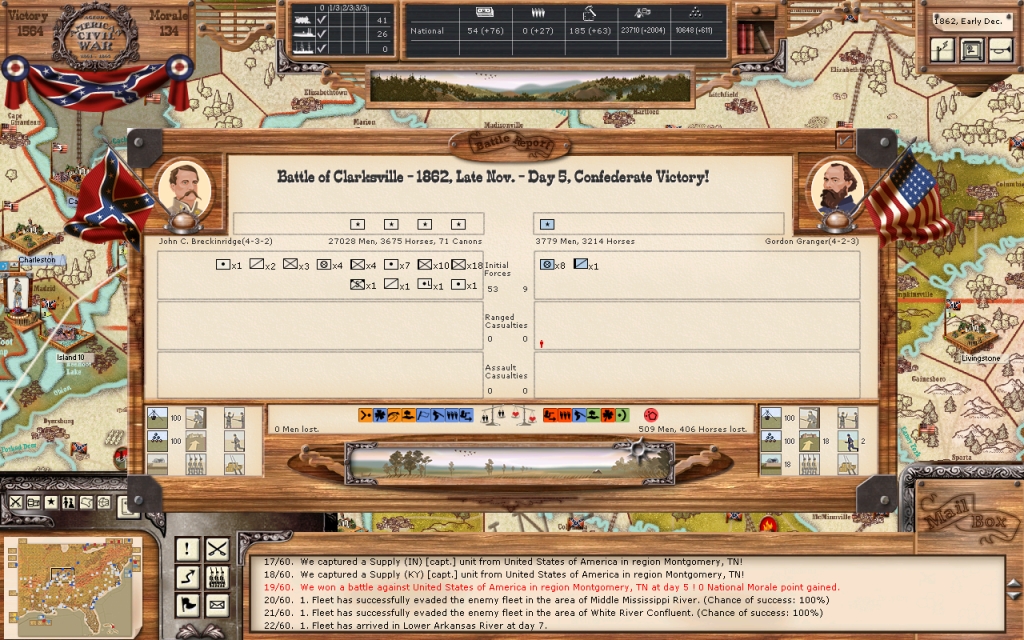Click the bugle icon under the date
Viewport: 1024px width, 640px height.
(998, 50)
